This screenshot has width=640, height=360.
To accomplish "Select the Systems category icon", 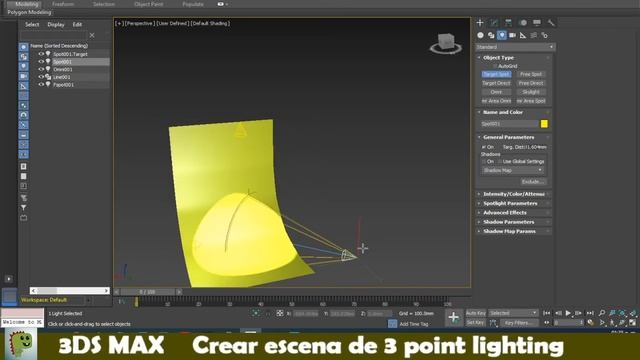I will tap(544, 36).
